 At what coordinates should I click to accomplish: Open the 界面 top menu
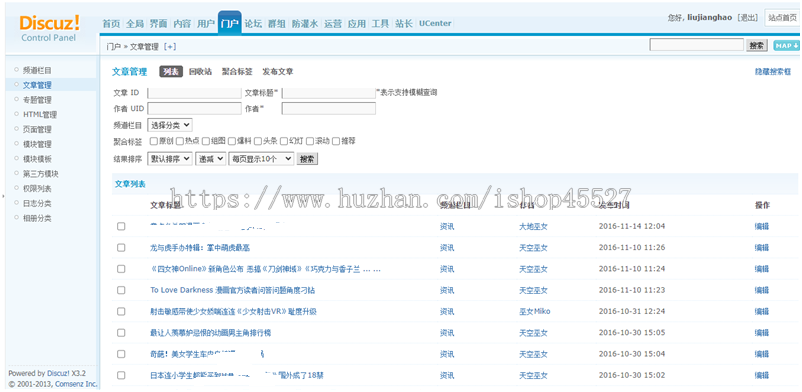[159, 24]
